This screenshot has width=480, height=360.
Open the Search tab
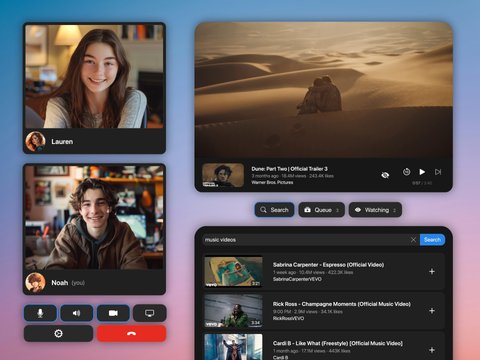(x=274, y=210)
